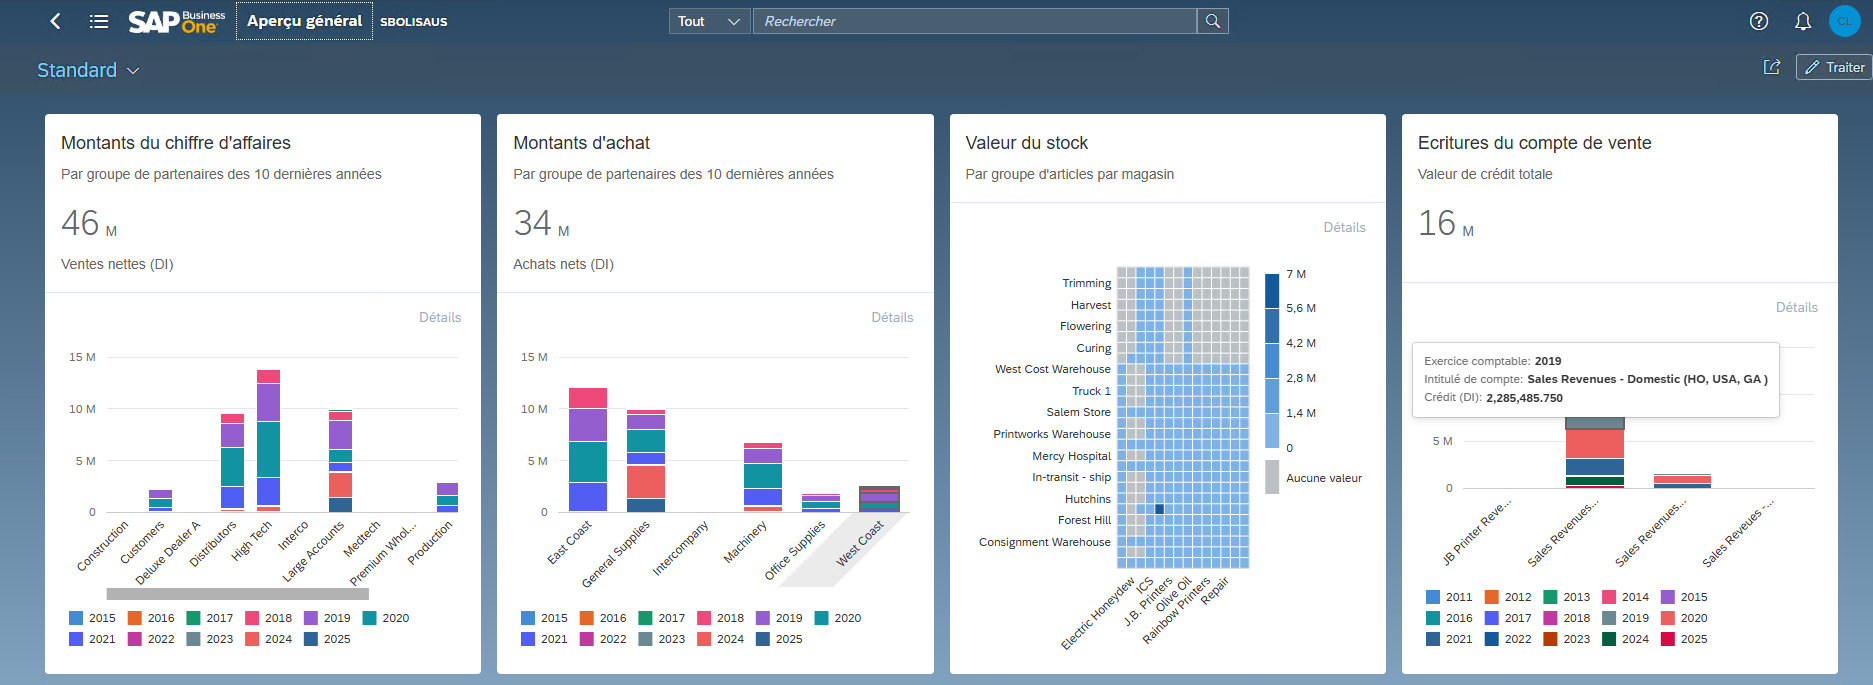This screenshot has height=685, width=1873.
Task: Open Détails link in Valeur du stock
Action: 1344,227
